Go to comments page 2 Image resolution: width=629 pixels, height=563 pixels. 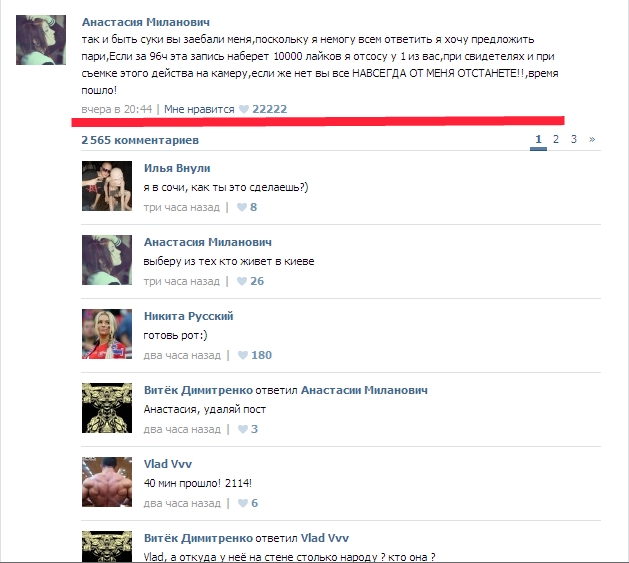[x=556, y=139]
